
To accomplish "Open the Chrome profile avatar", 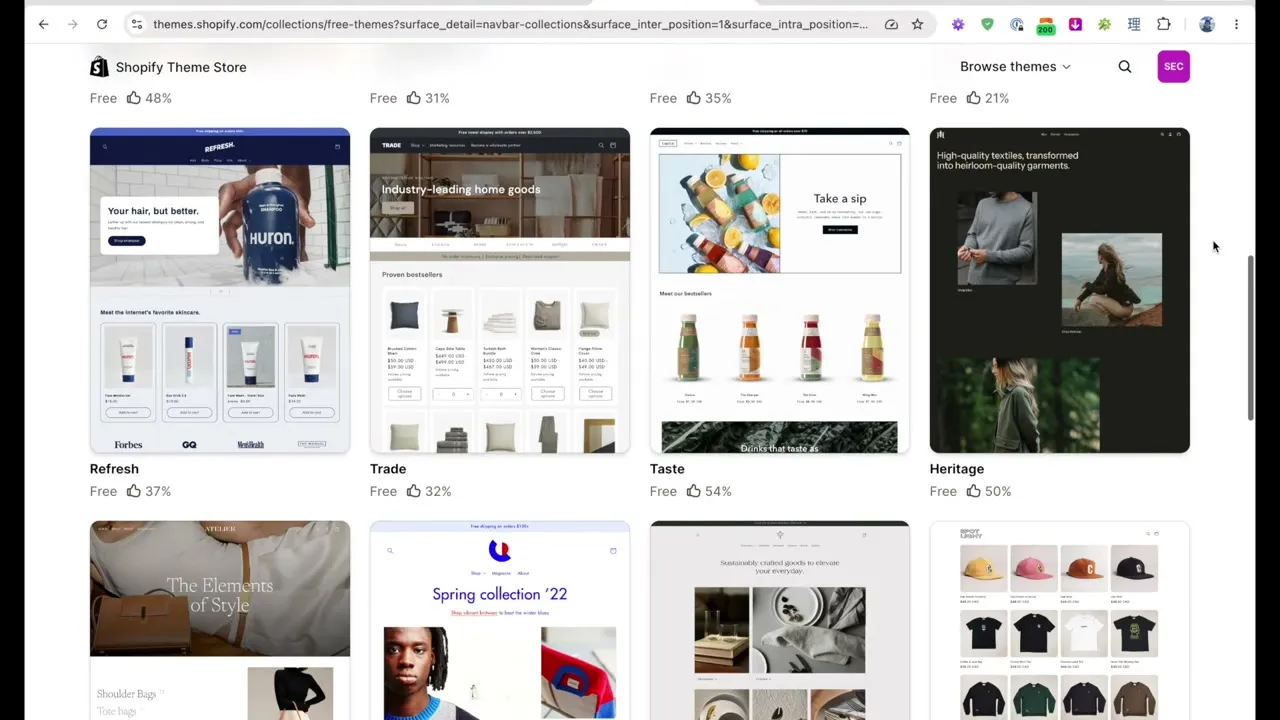I will tap(1207, 24).
